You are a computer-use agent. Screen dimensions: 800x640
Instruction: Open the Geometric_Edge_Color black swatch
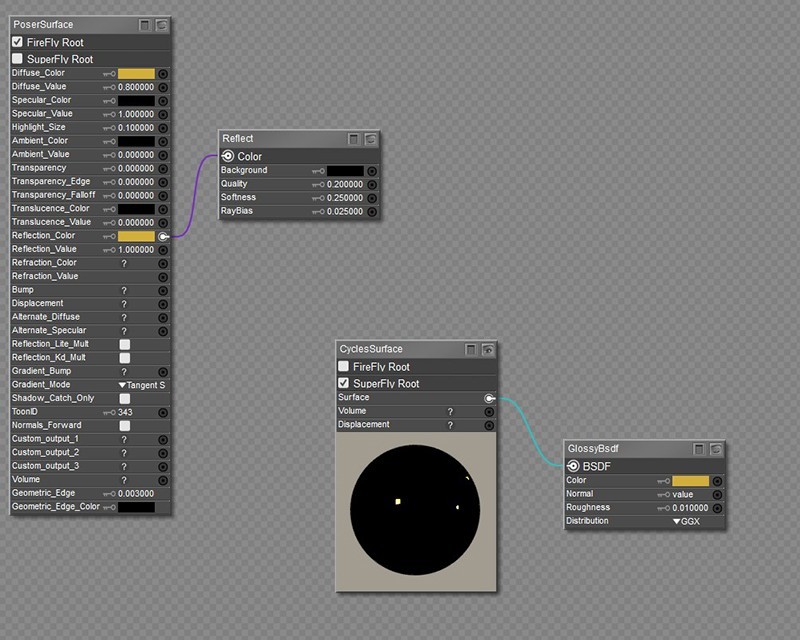tap(136, 507)
